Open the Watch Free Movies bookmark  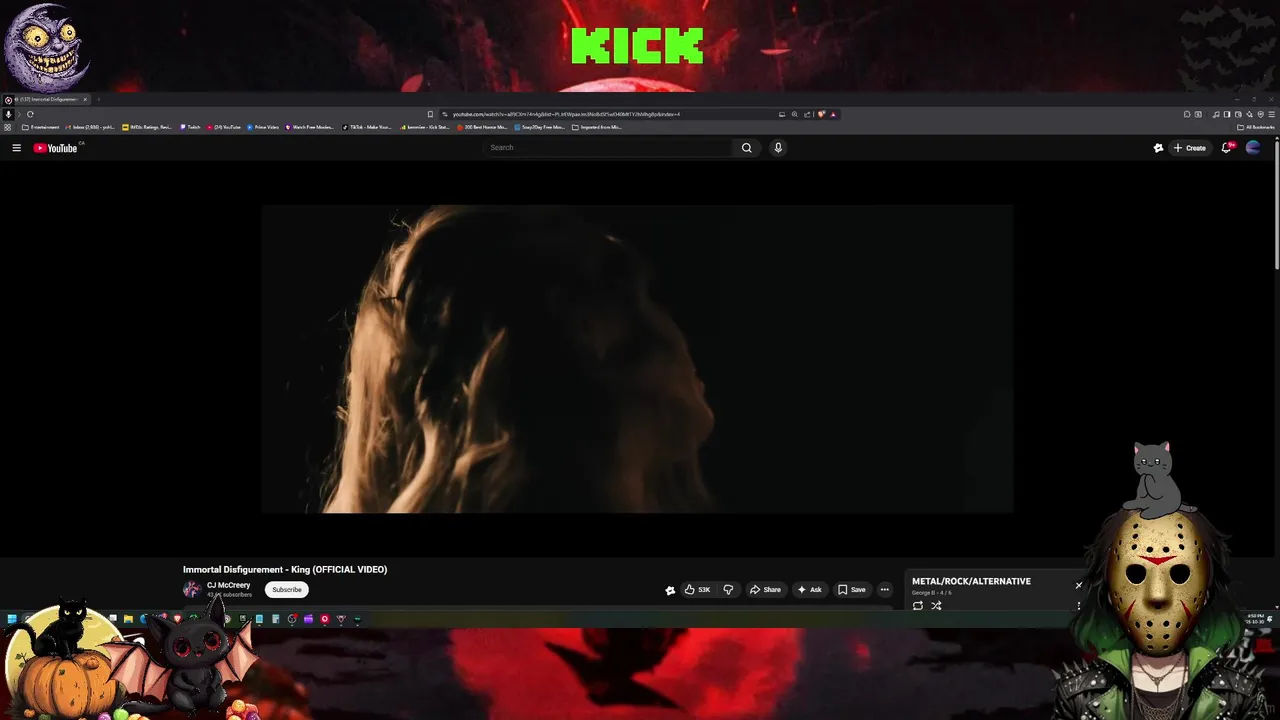310,127
